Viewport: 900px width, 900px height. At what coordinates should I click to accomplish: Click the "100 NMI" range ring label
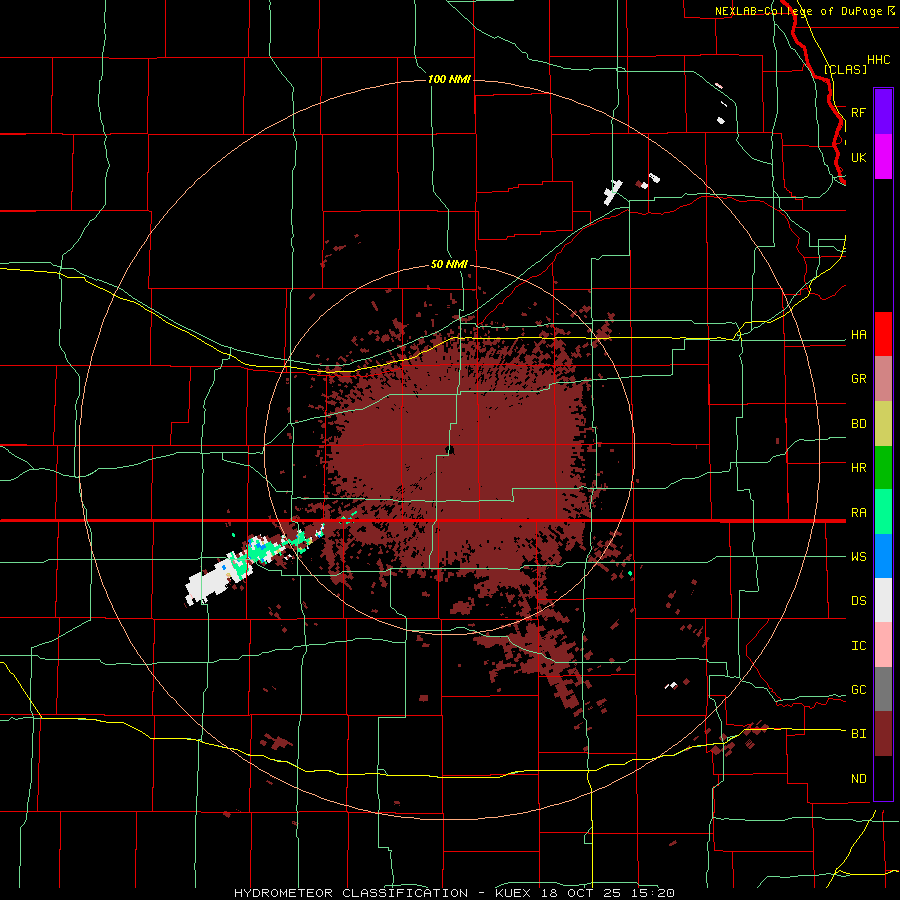coord(449,79)
